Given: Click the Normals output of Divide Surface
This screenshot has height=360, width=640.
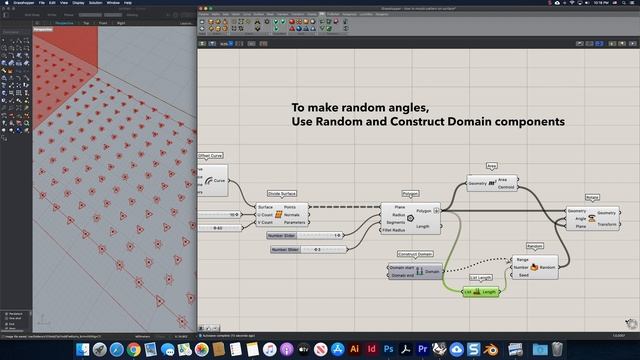Looking at the screenshot, I should coord(291,215).
